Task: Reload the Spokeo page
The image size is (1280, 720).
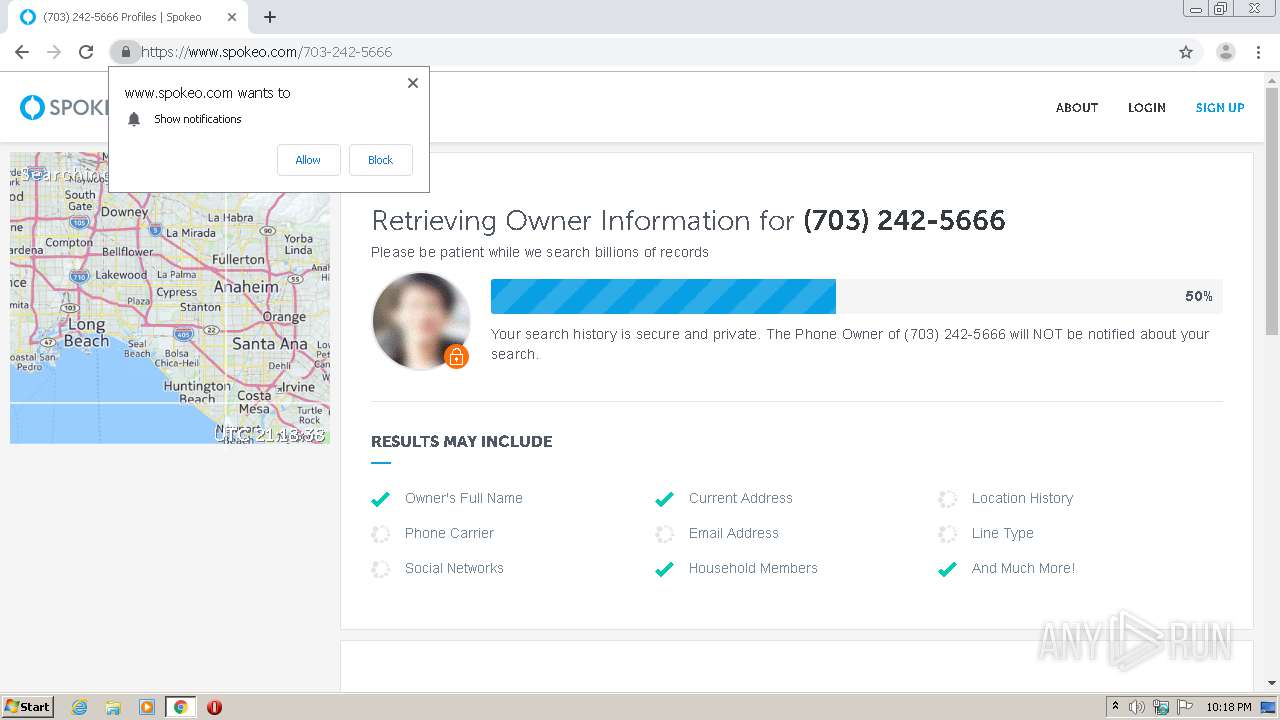Action: [86, 52]
